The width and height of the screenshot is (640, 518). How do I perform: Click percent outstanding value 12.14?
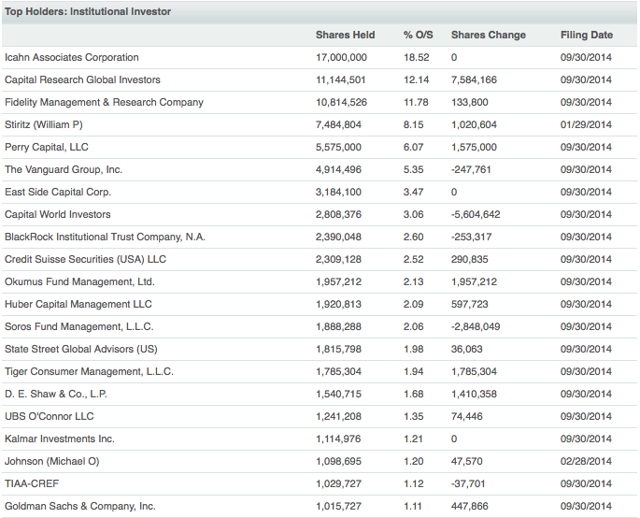coord(416,80)
